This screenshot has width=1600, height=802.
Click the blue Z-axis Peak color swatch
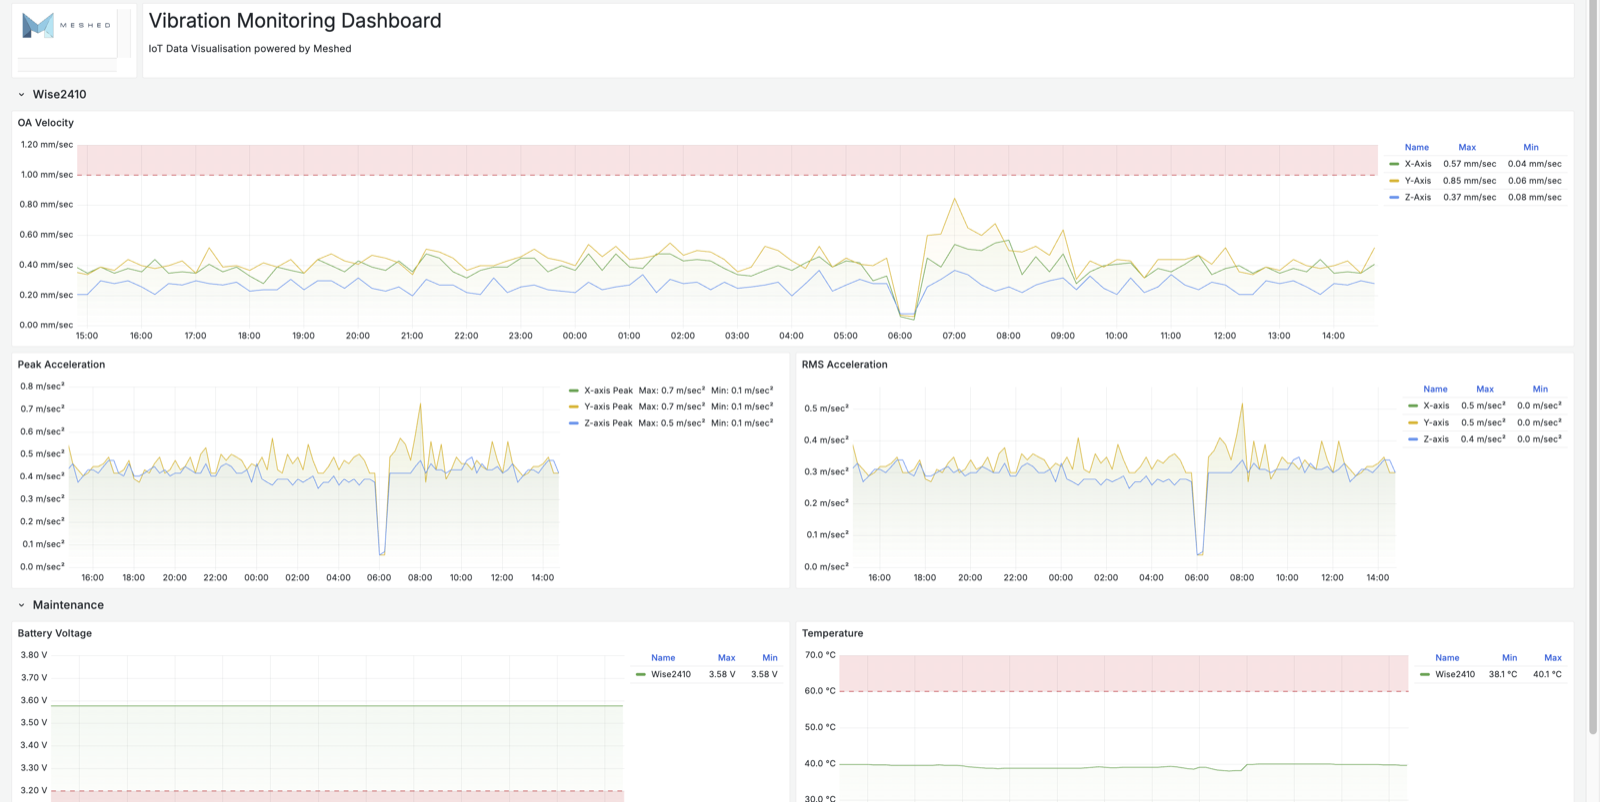pyautogui.click(x=574, y=423)
